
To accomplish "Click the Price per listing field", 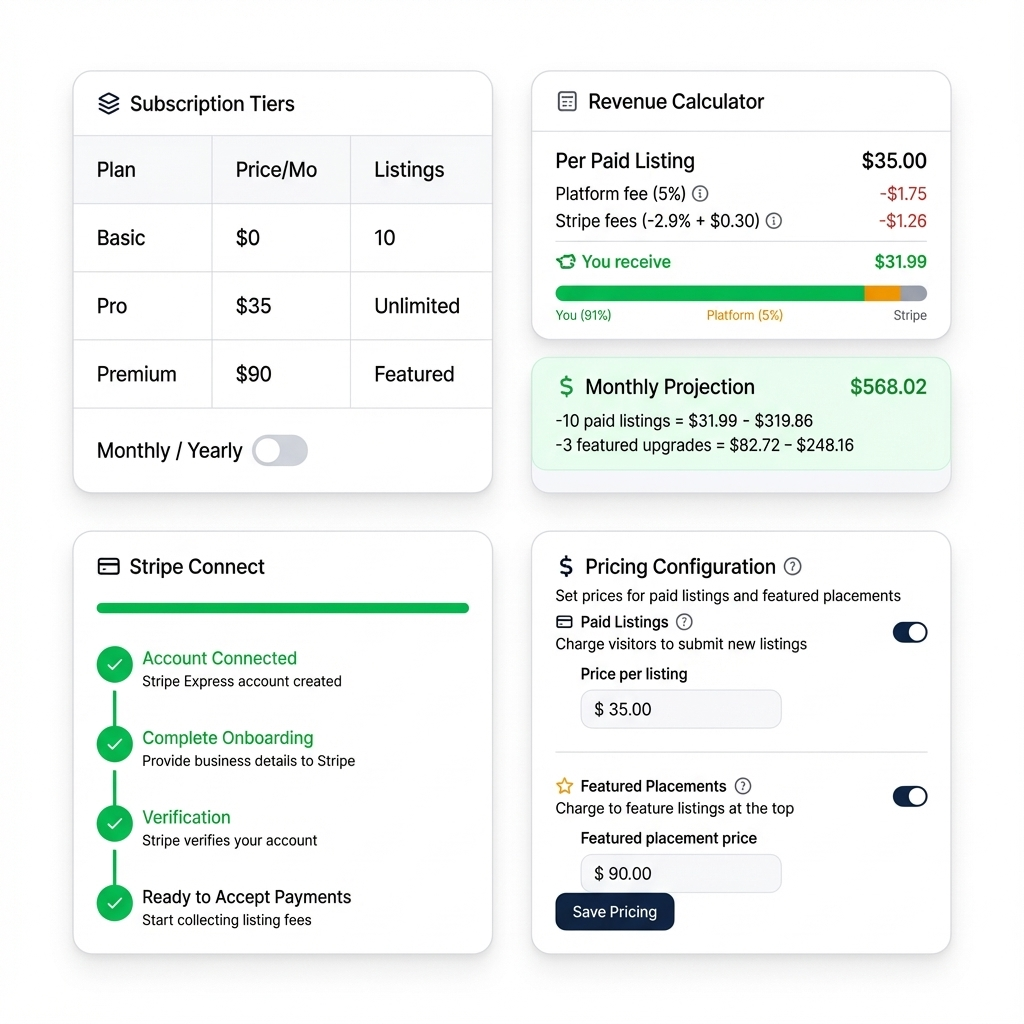I will coord(680,709).
